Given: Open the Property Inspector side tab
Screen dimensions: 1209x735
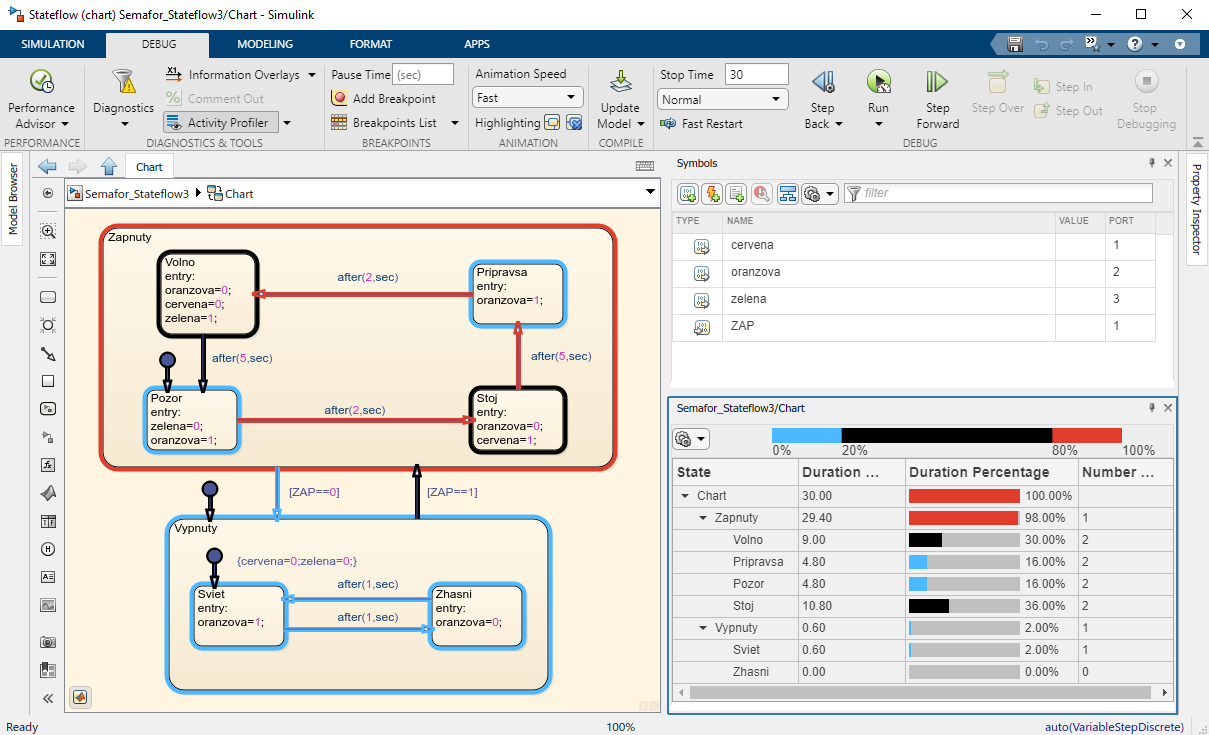Looking at the screenshot, I should [x=1196, y=209].
